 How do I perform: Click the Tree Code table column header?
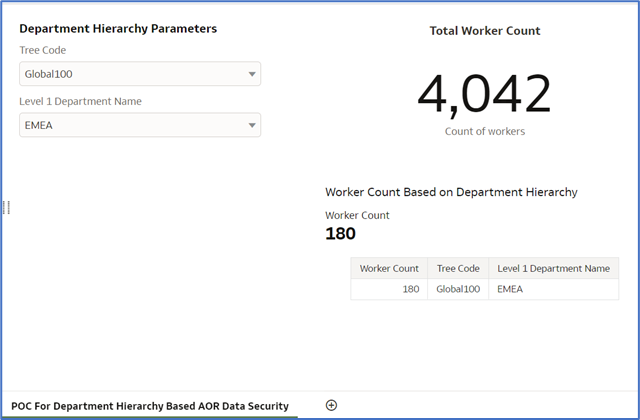click(x=458, y=269)
